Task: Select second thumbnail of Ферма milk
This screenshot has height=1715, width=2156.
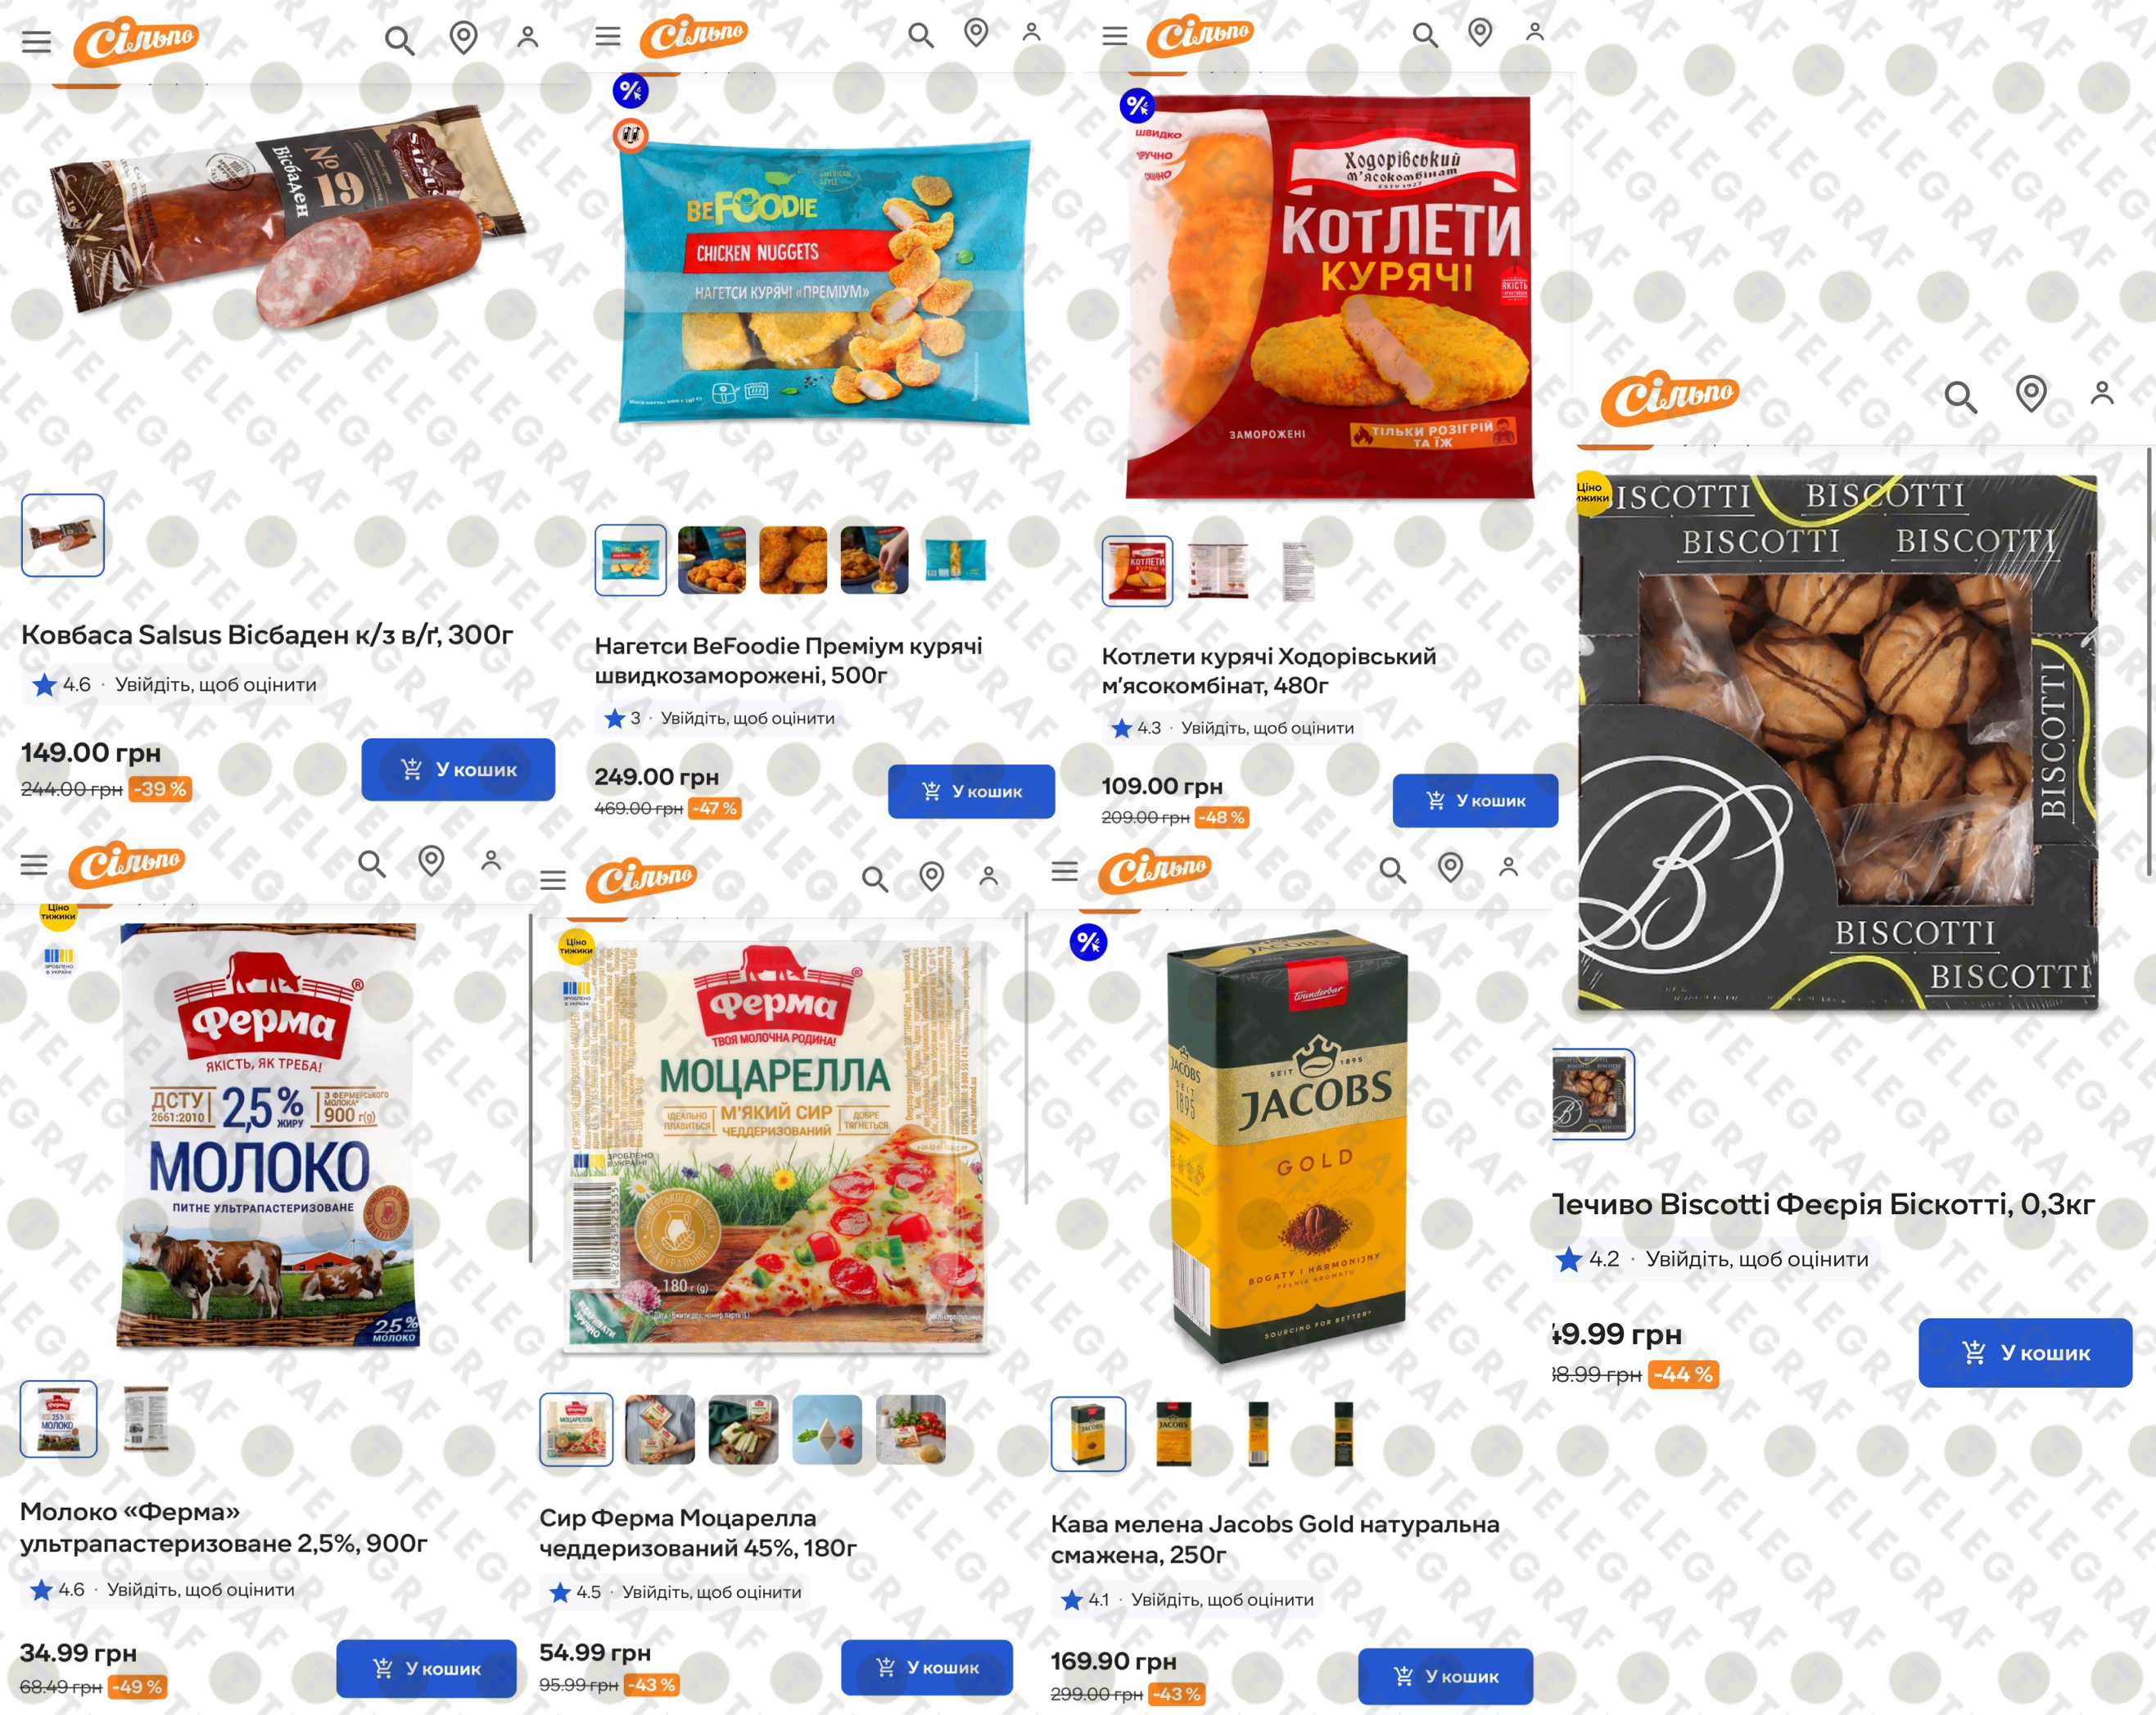Action: pyautogui.click(x=146, y=1418)
